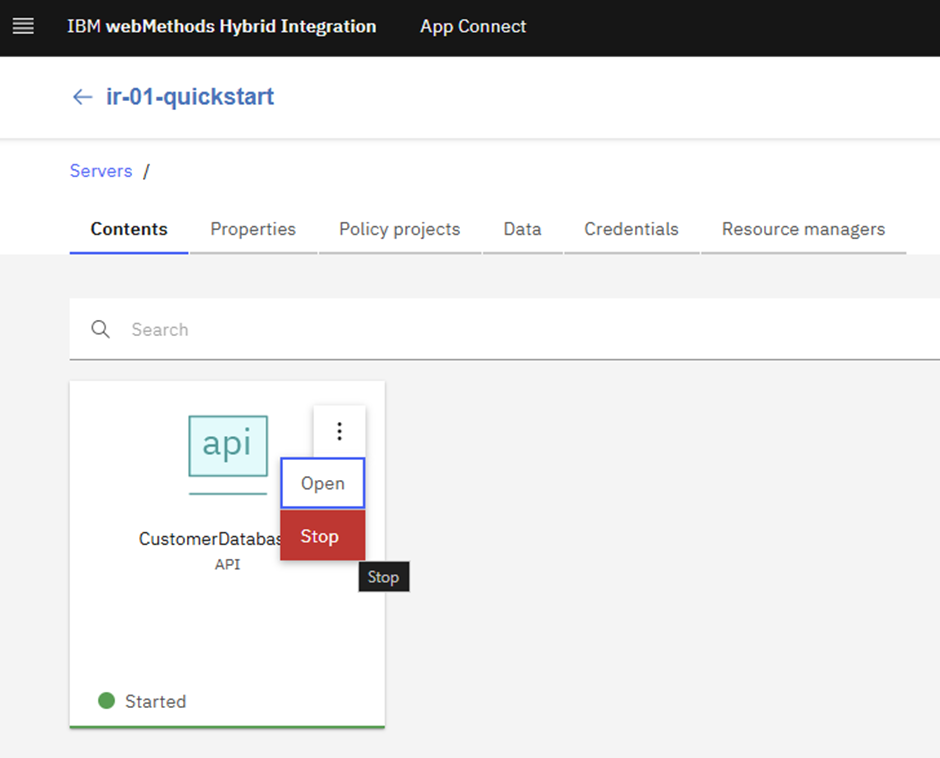Open the three-dot overflow menu on the CustomerDatabase card
The image size is (940, 758).
tap(339, 431)
